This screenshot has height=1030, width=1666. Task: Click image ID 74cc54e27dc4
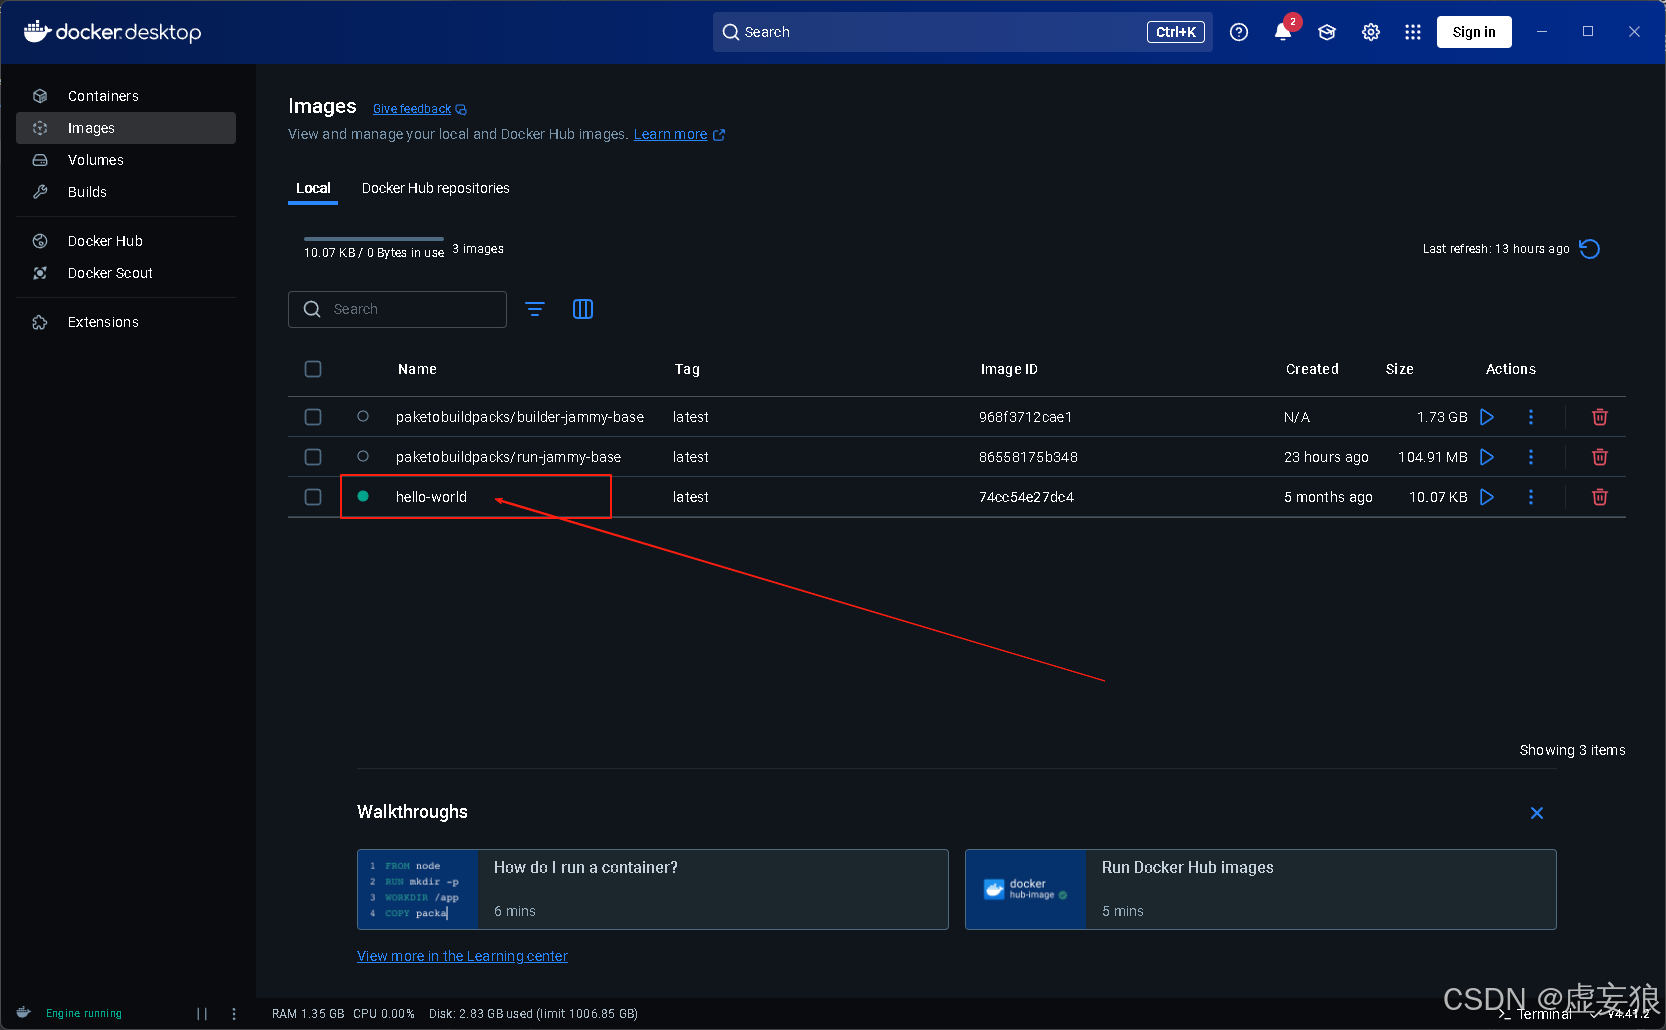point(1026,497)
